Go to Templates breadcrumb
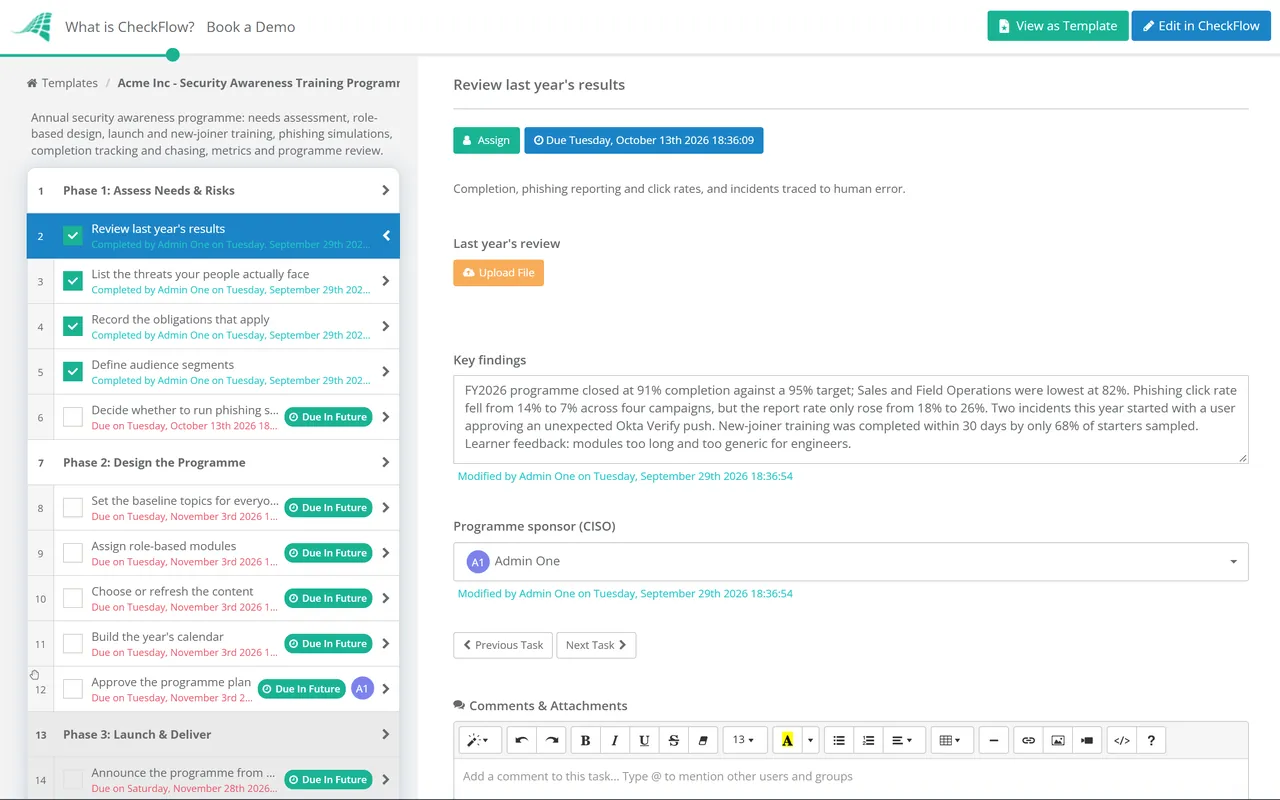 (62, 83)
